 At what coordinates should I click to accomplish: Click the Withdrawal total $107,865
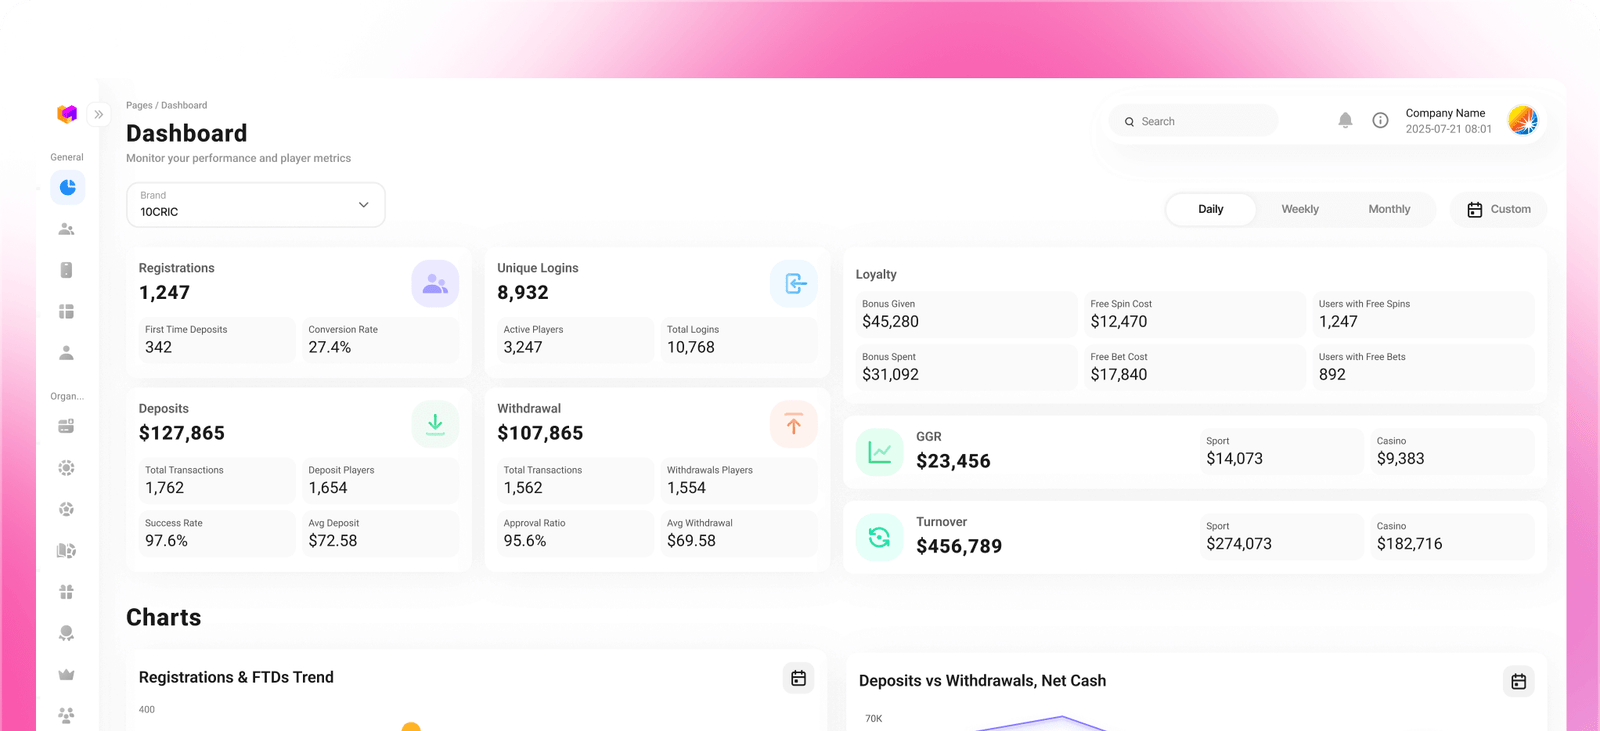(540, 433)
